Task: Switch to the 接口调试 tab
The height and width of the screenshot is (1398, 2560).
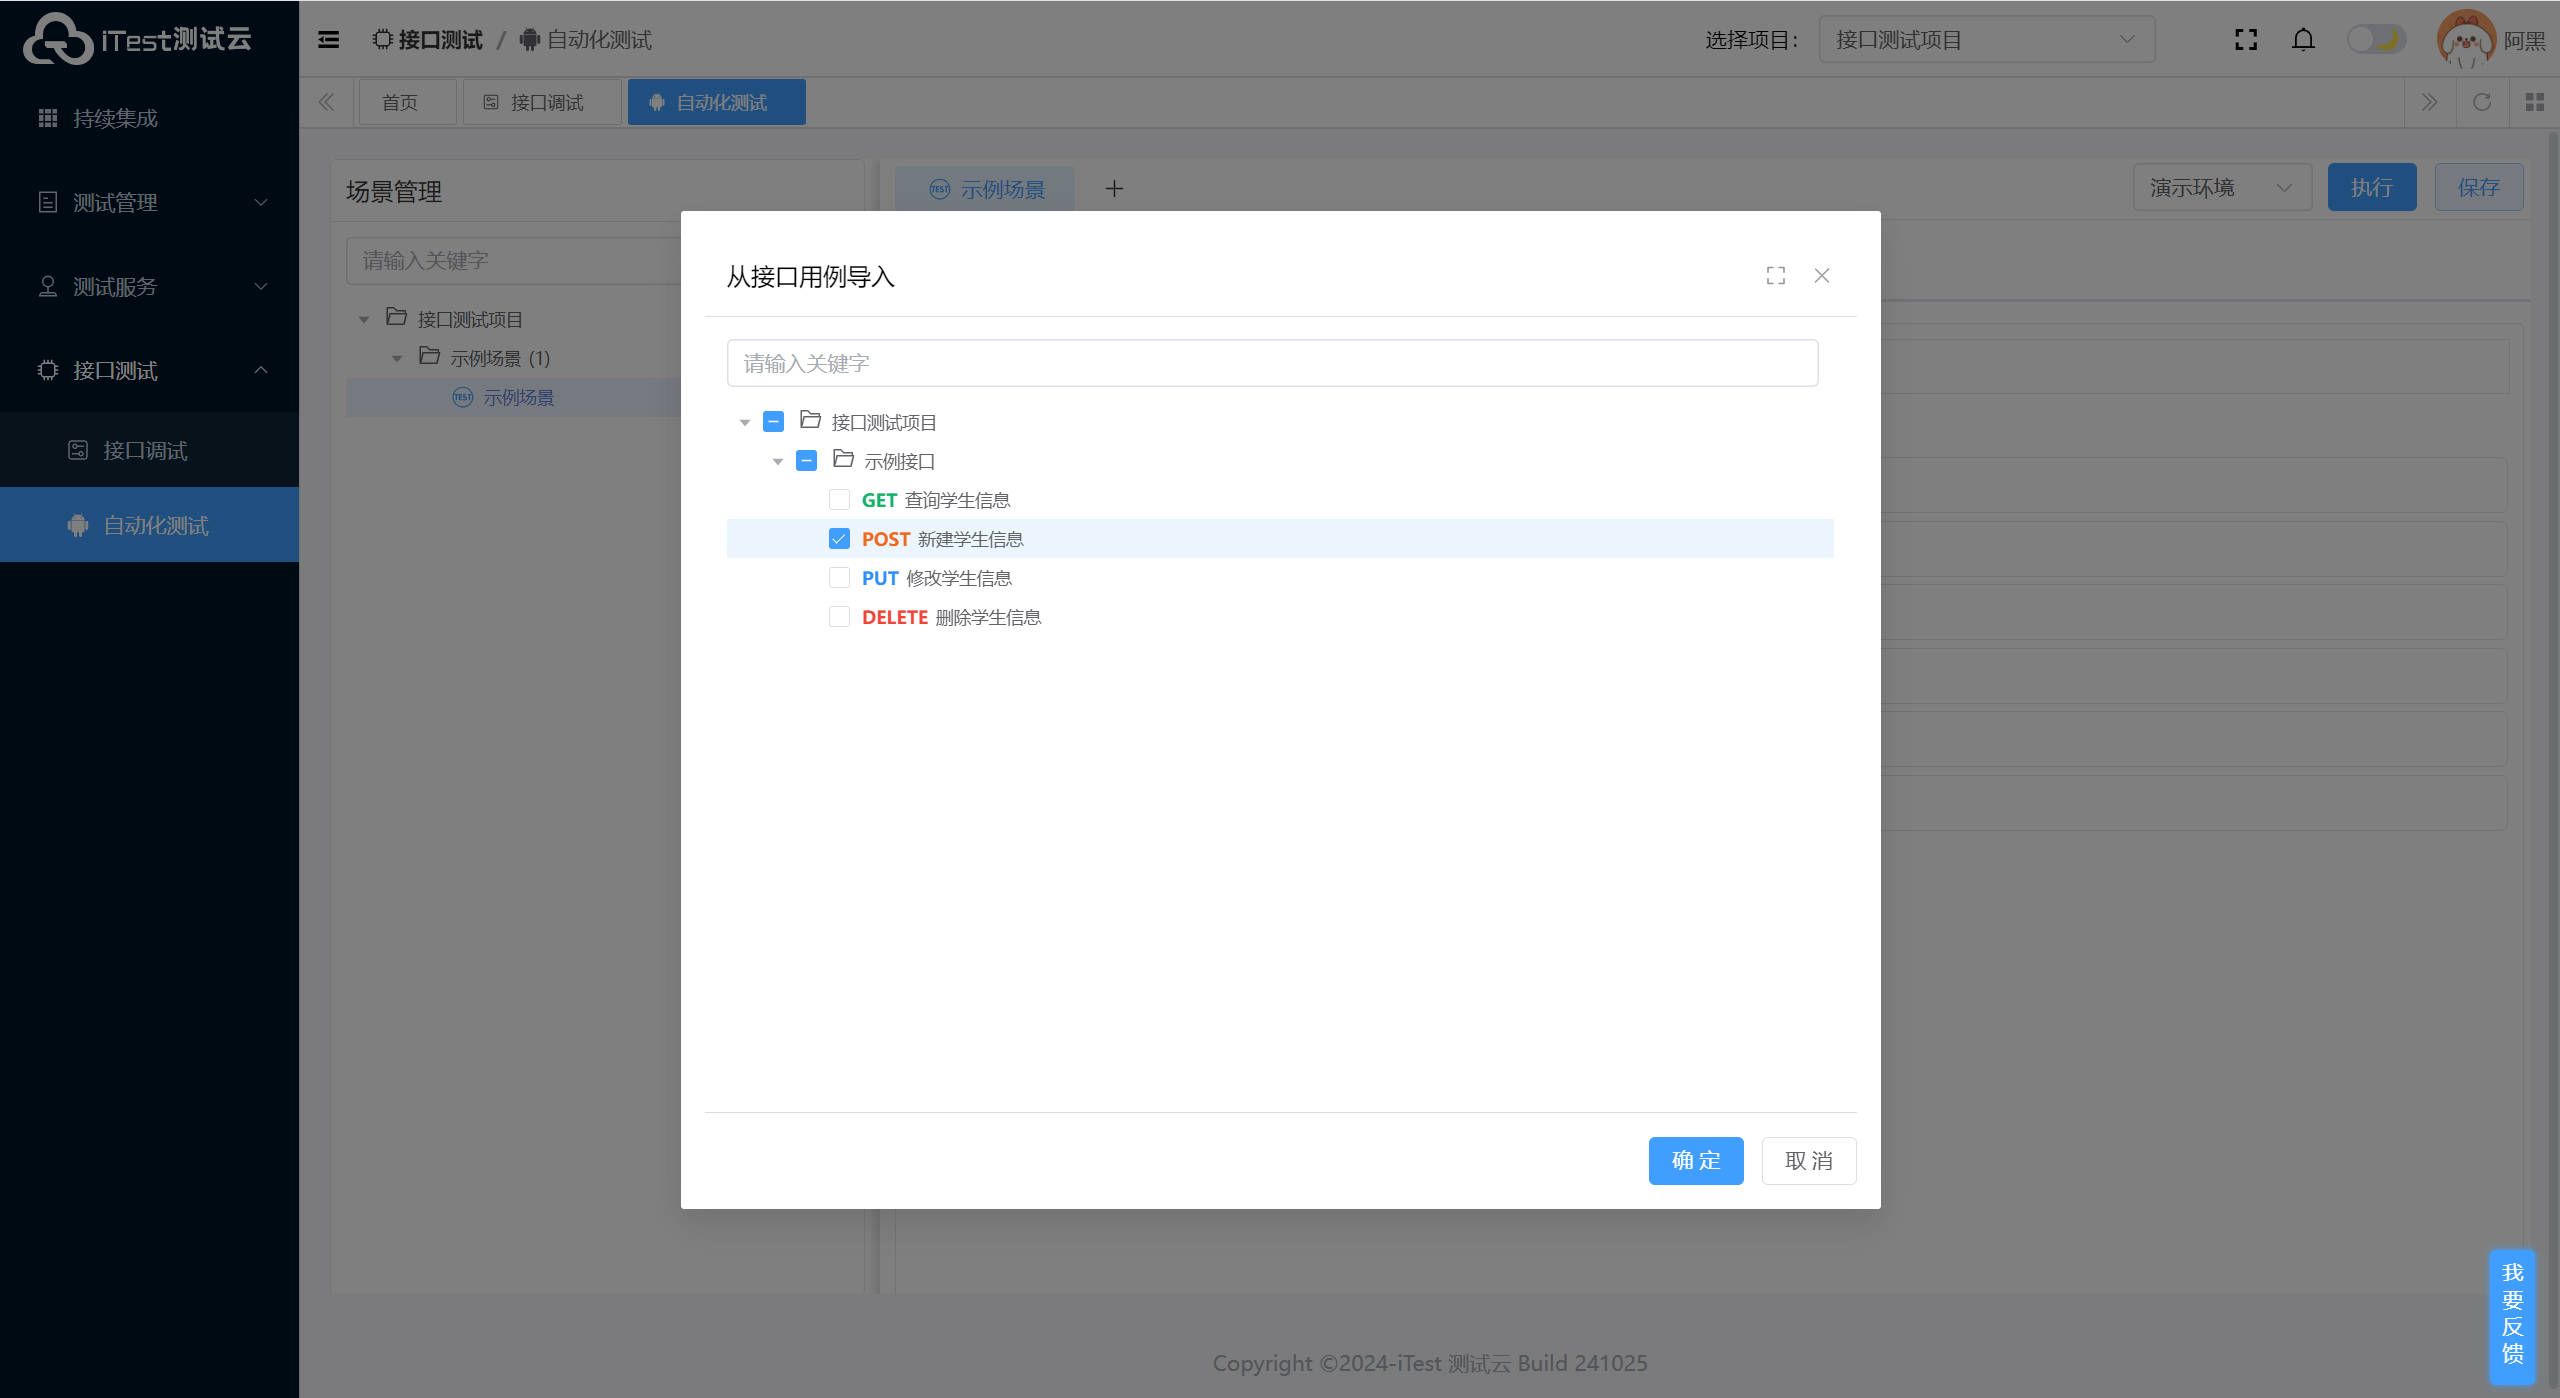Action: coord(543,103)
